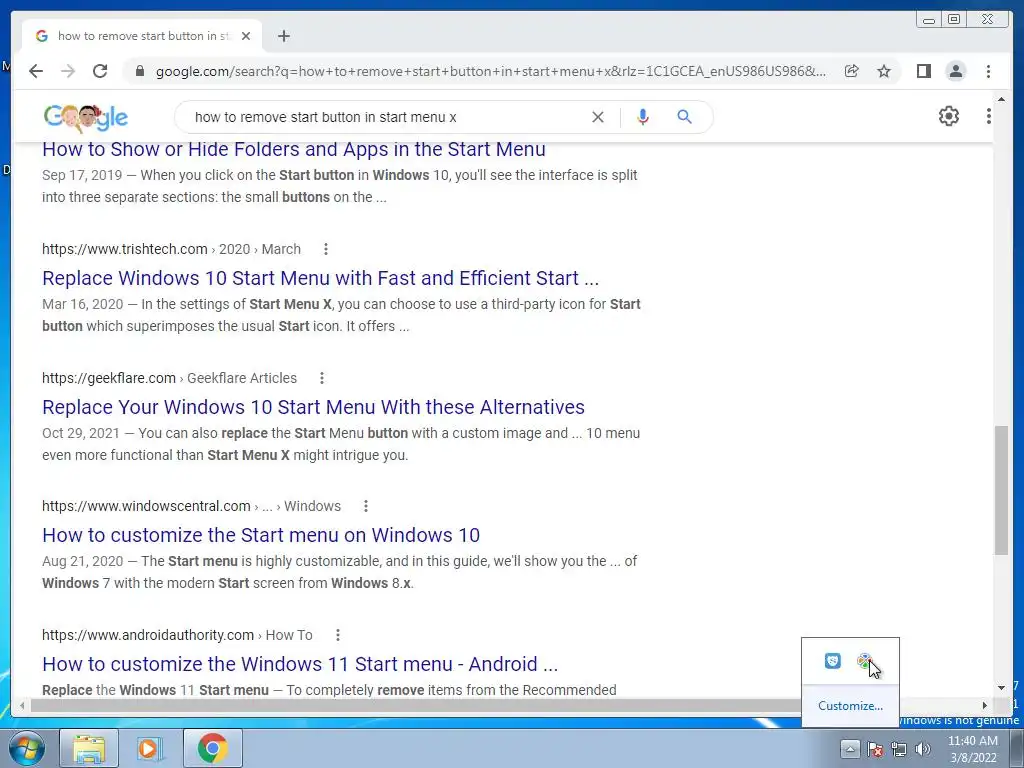Open options dots next to androidauthority.com result
This screenshot has height=768, width=1024.
(338, 635)
